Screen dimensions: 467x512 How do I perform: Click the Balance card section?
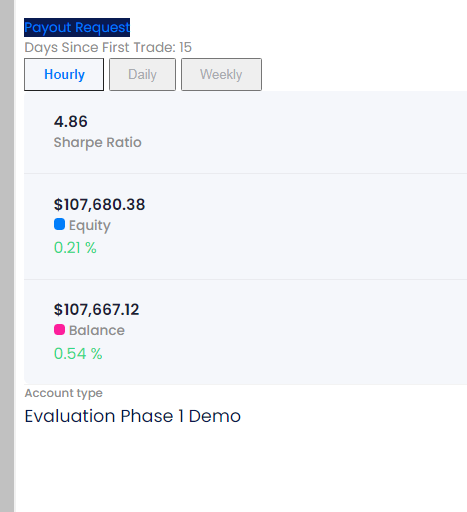pyautogui.click(x=245, y=332)
